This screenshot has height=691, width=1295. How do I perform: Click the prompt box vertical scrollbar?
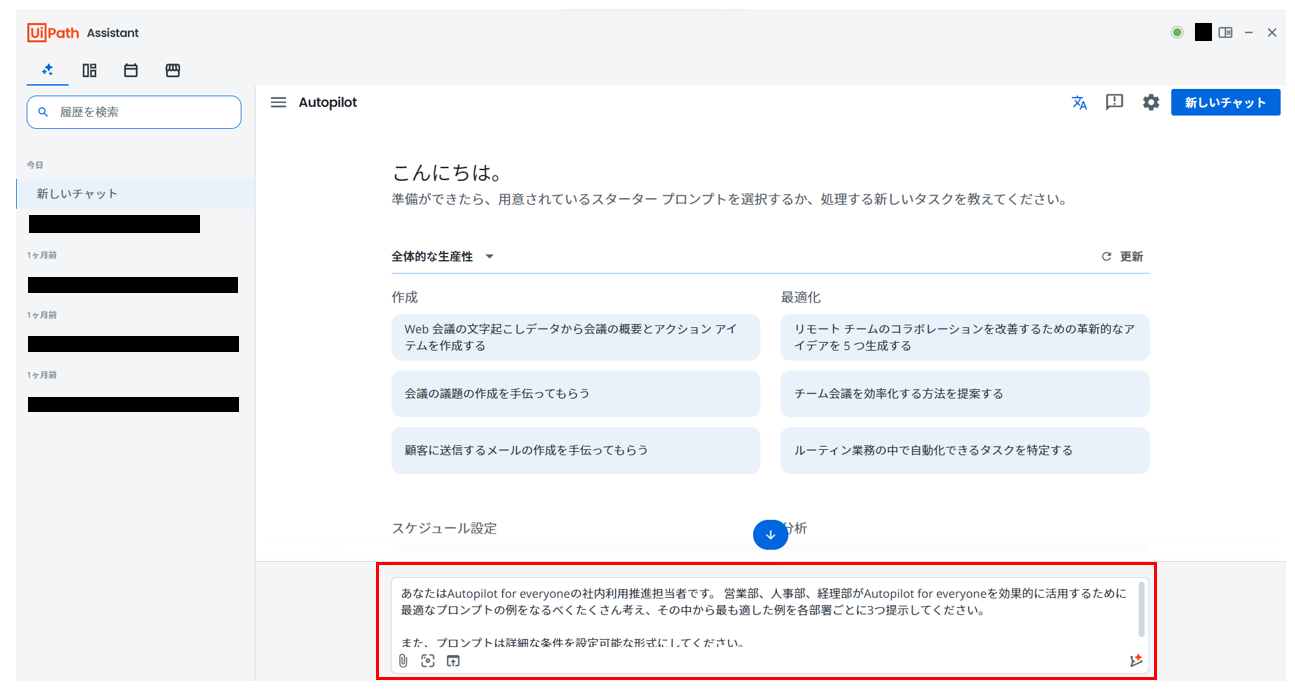click(1142, 609)
